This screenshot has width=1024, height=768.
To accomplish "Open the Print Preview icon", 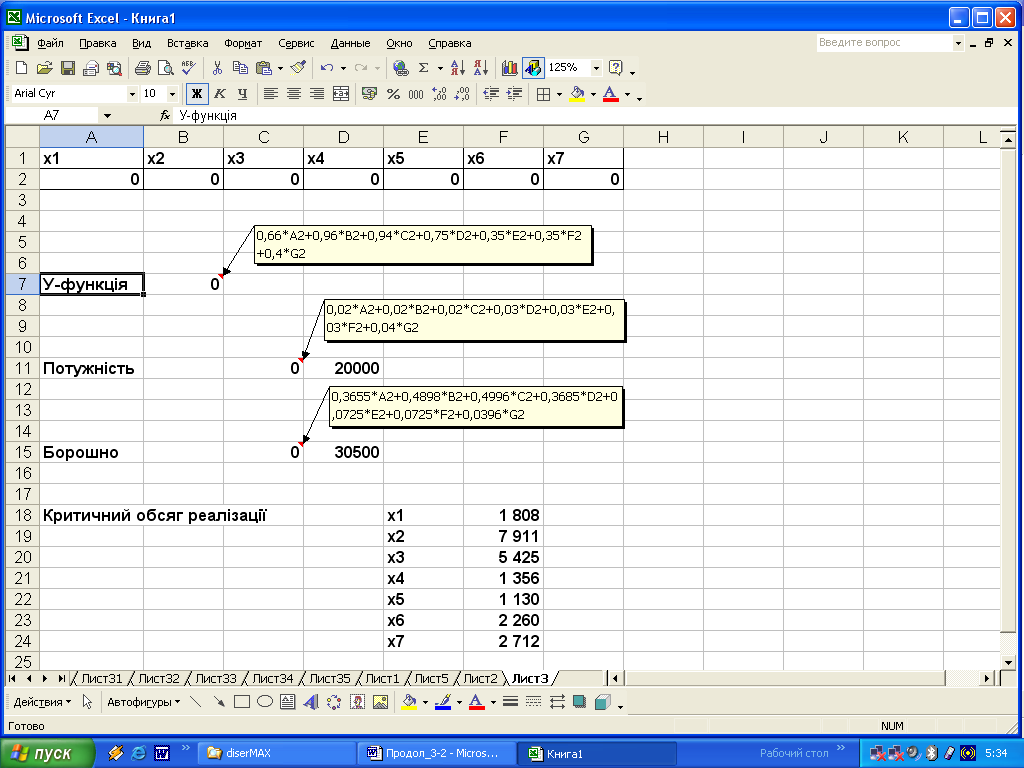I will click(165, 68).
